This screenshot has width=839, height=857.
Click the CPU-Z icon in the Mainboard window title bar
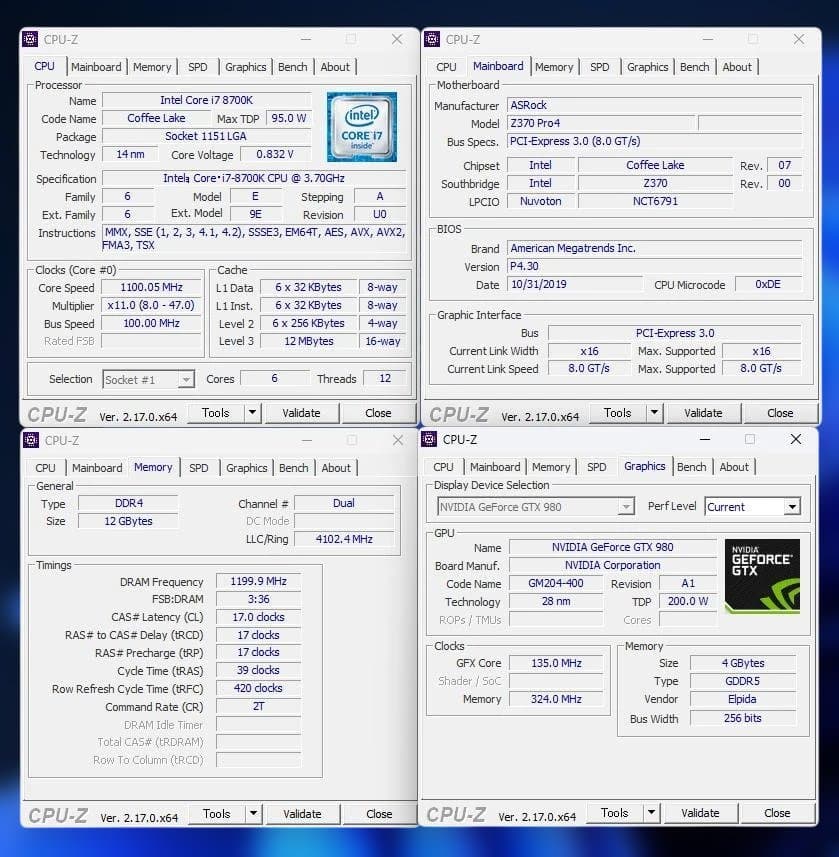click(x=430, y=39)
